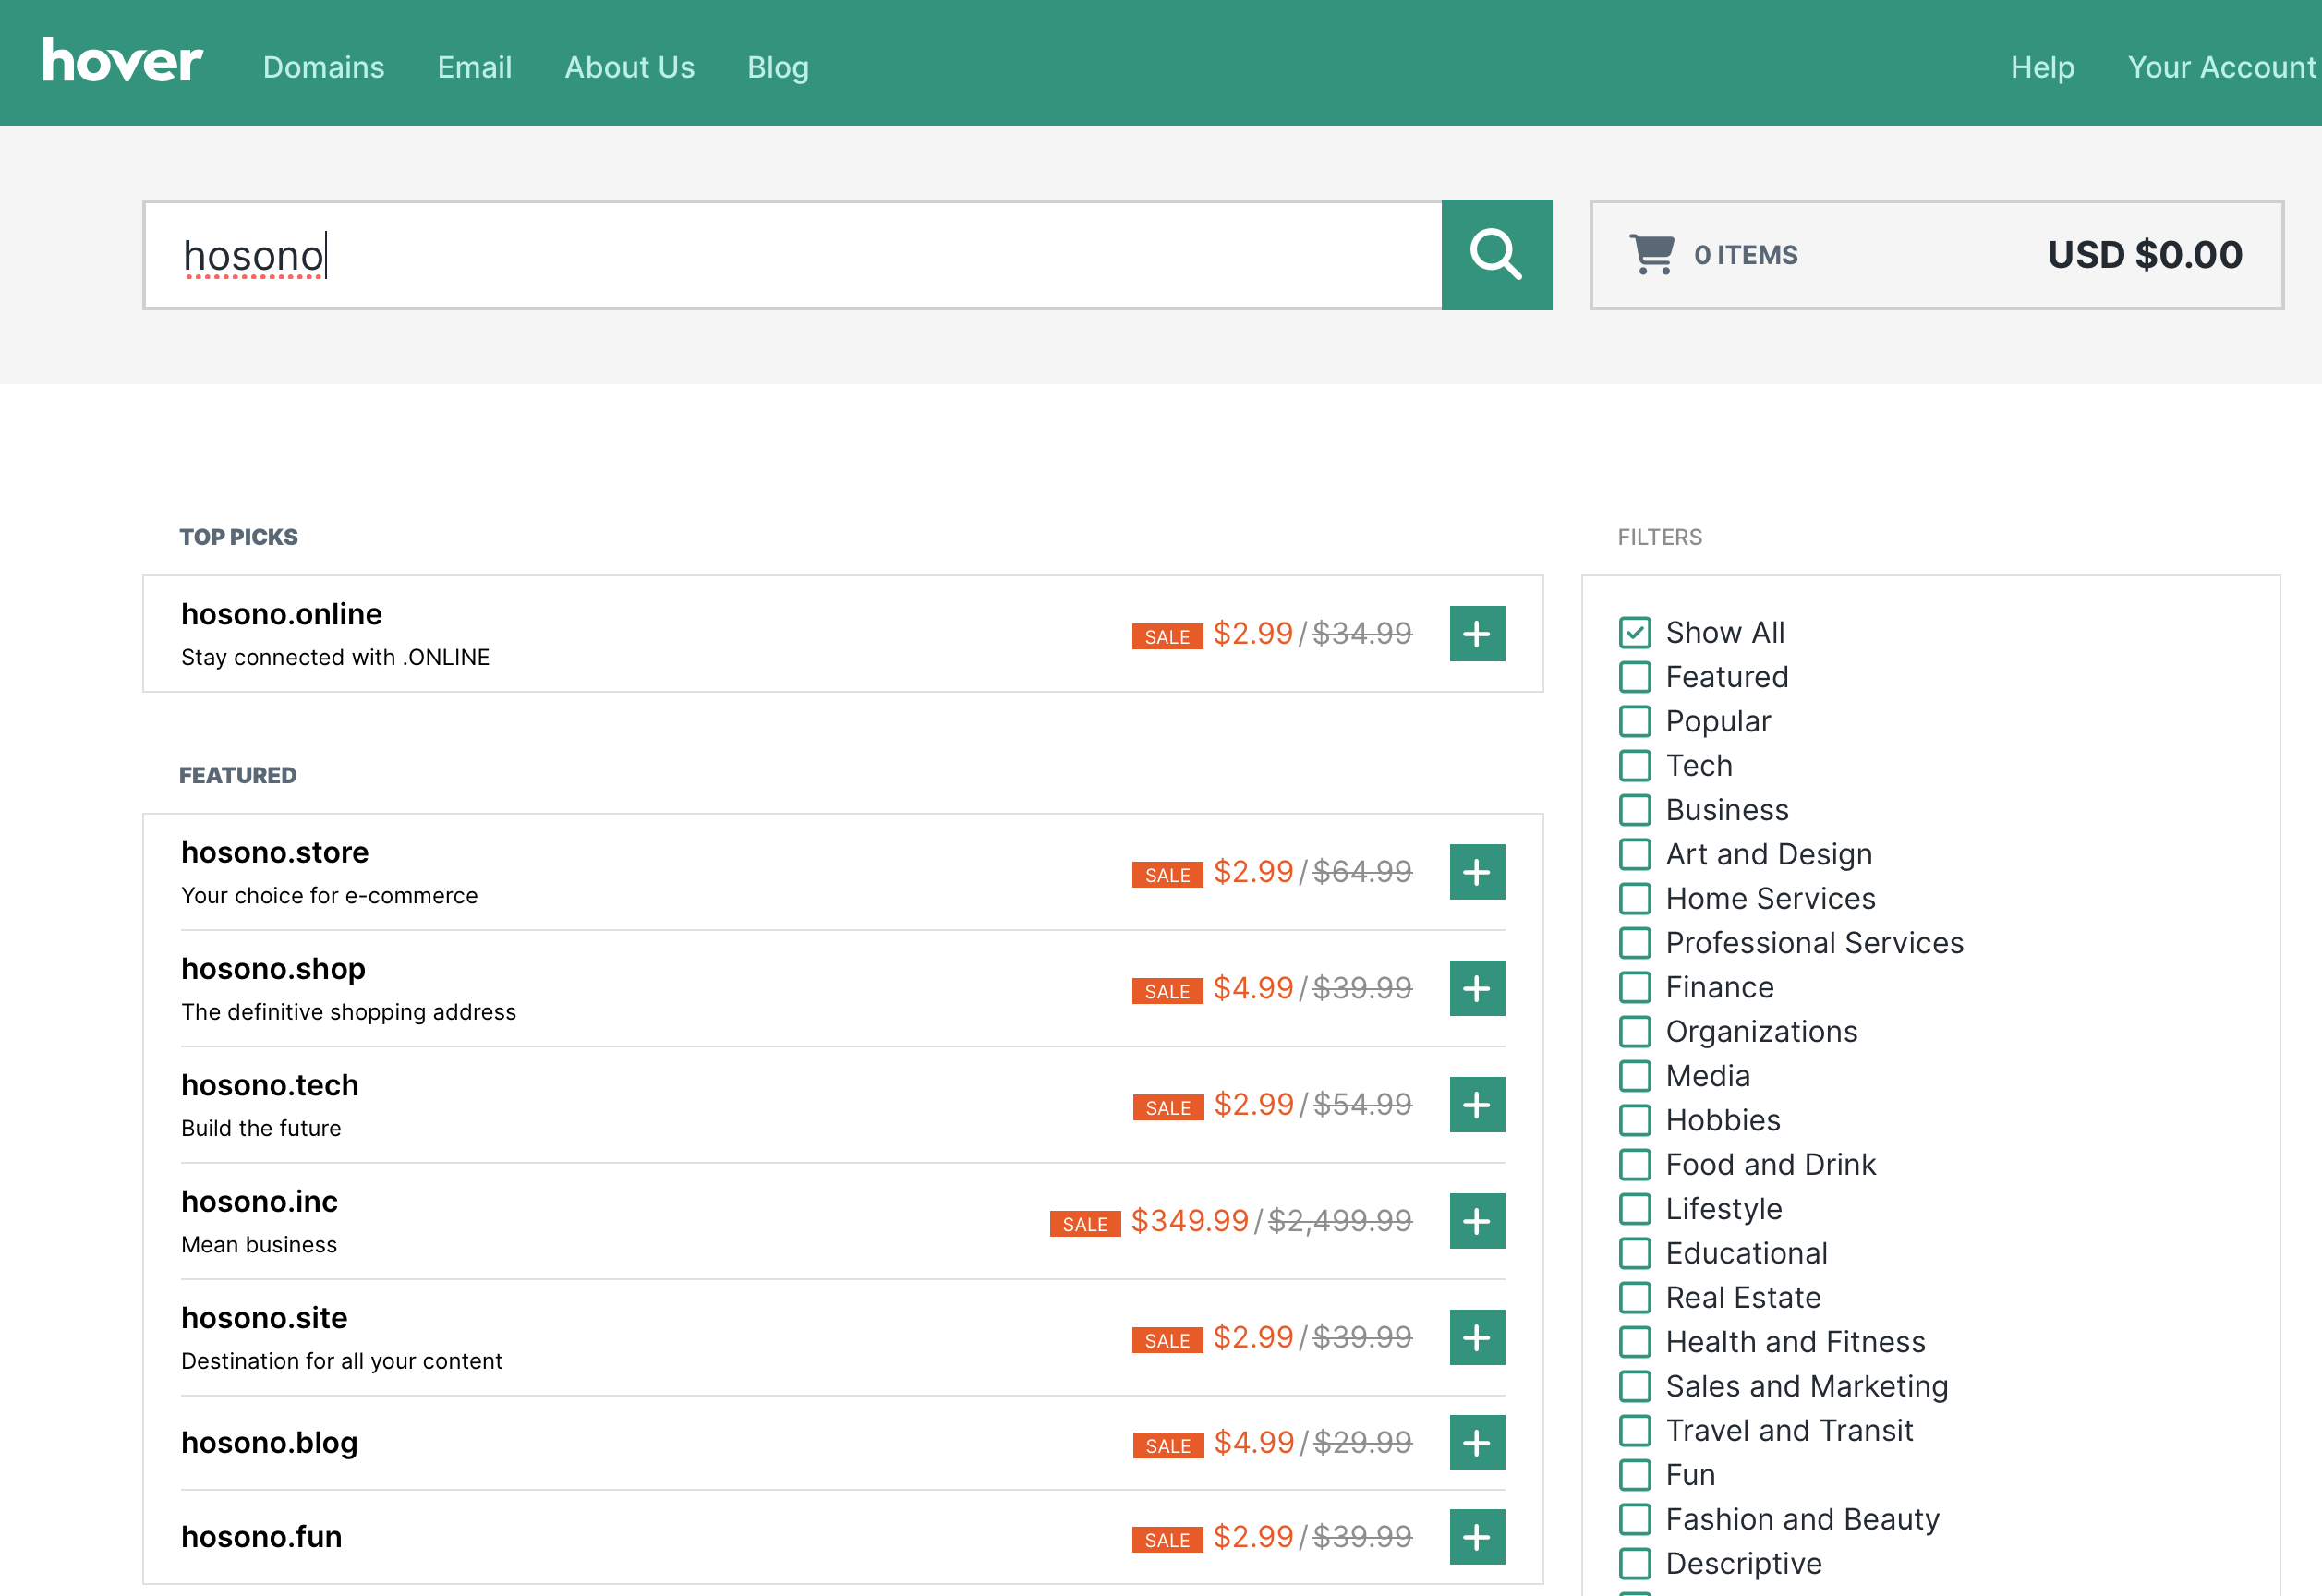Add hosono.store to cart with plus button
This screenshot has height=1596, width=2322.
(x=1477, y=872)
